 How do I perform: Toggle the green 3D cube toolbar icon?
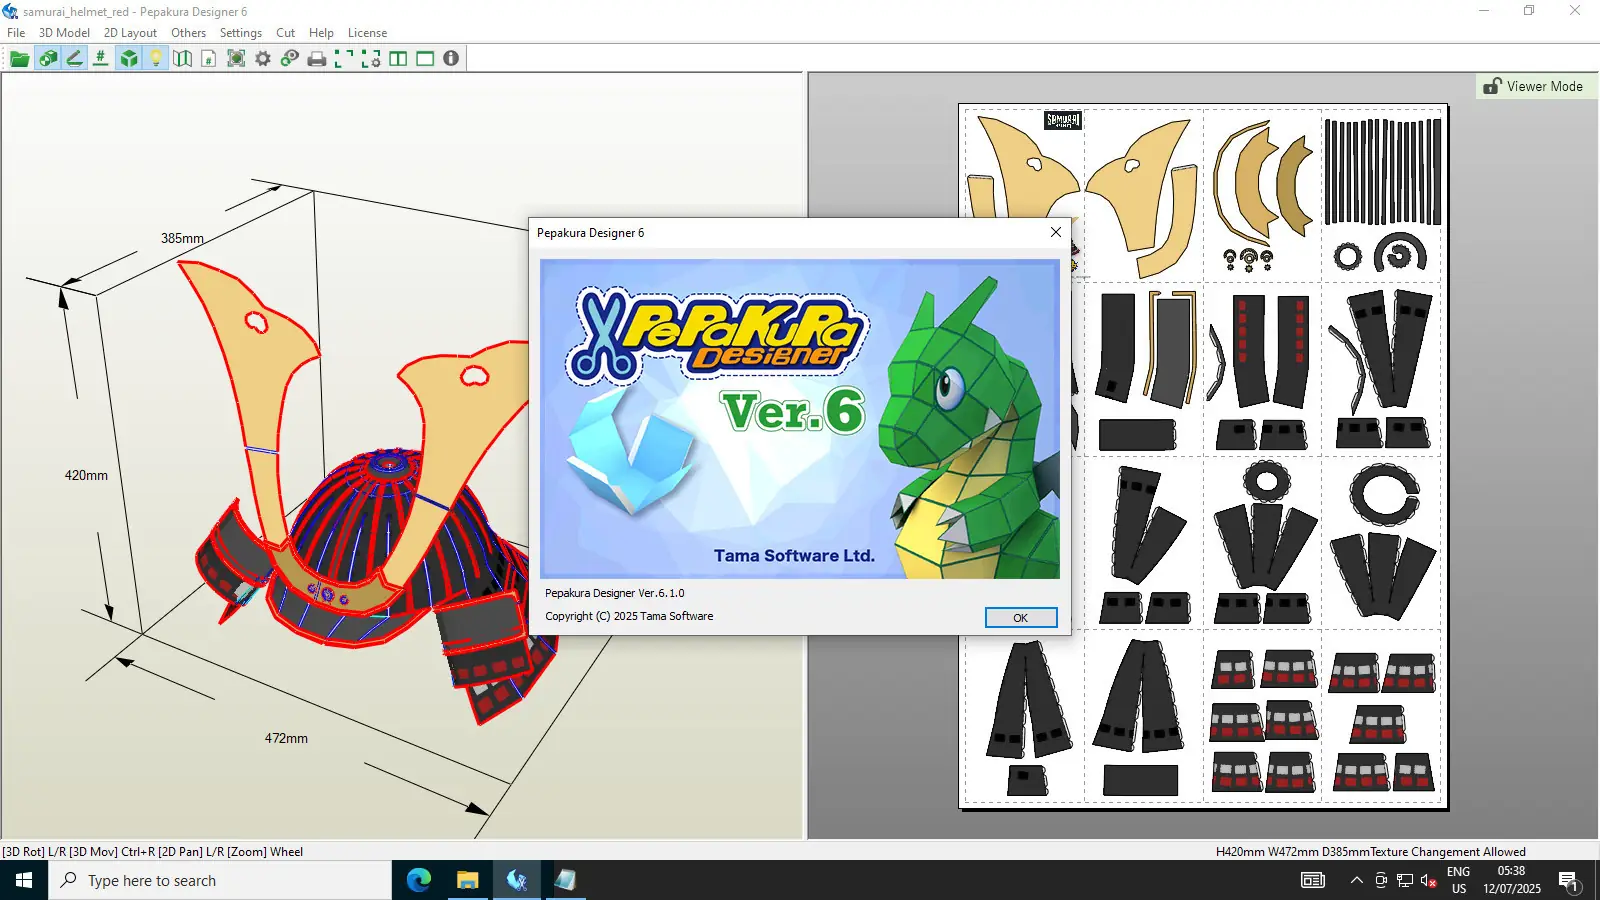tap(129, 59)
